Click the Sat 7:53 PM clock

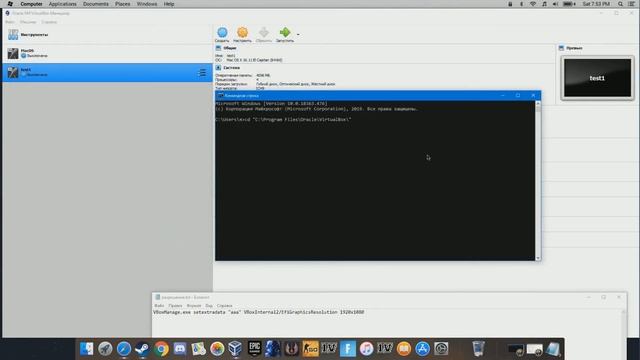(x=596, y=4)
